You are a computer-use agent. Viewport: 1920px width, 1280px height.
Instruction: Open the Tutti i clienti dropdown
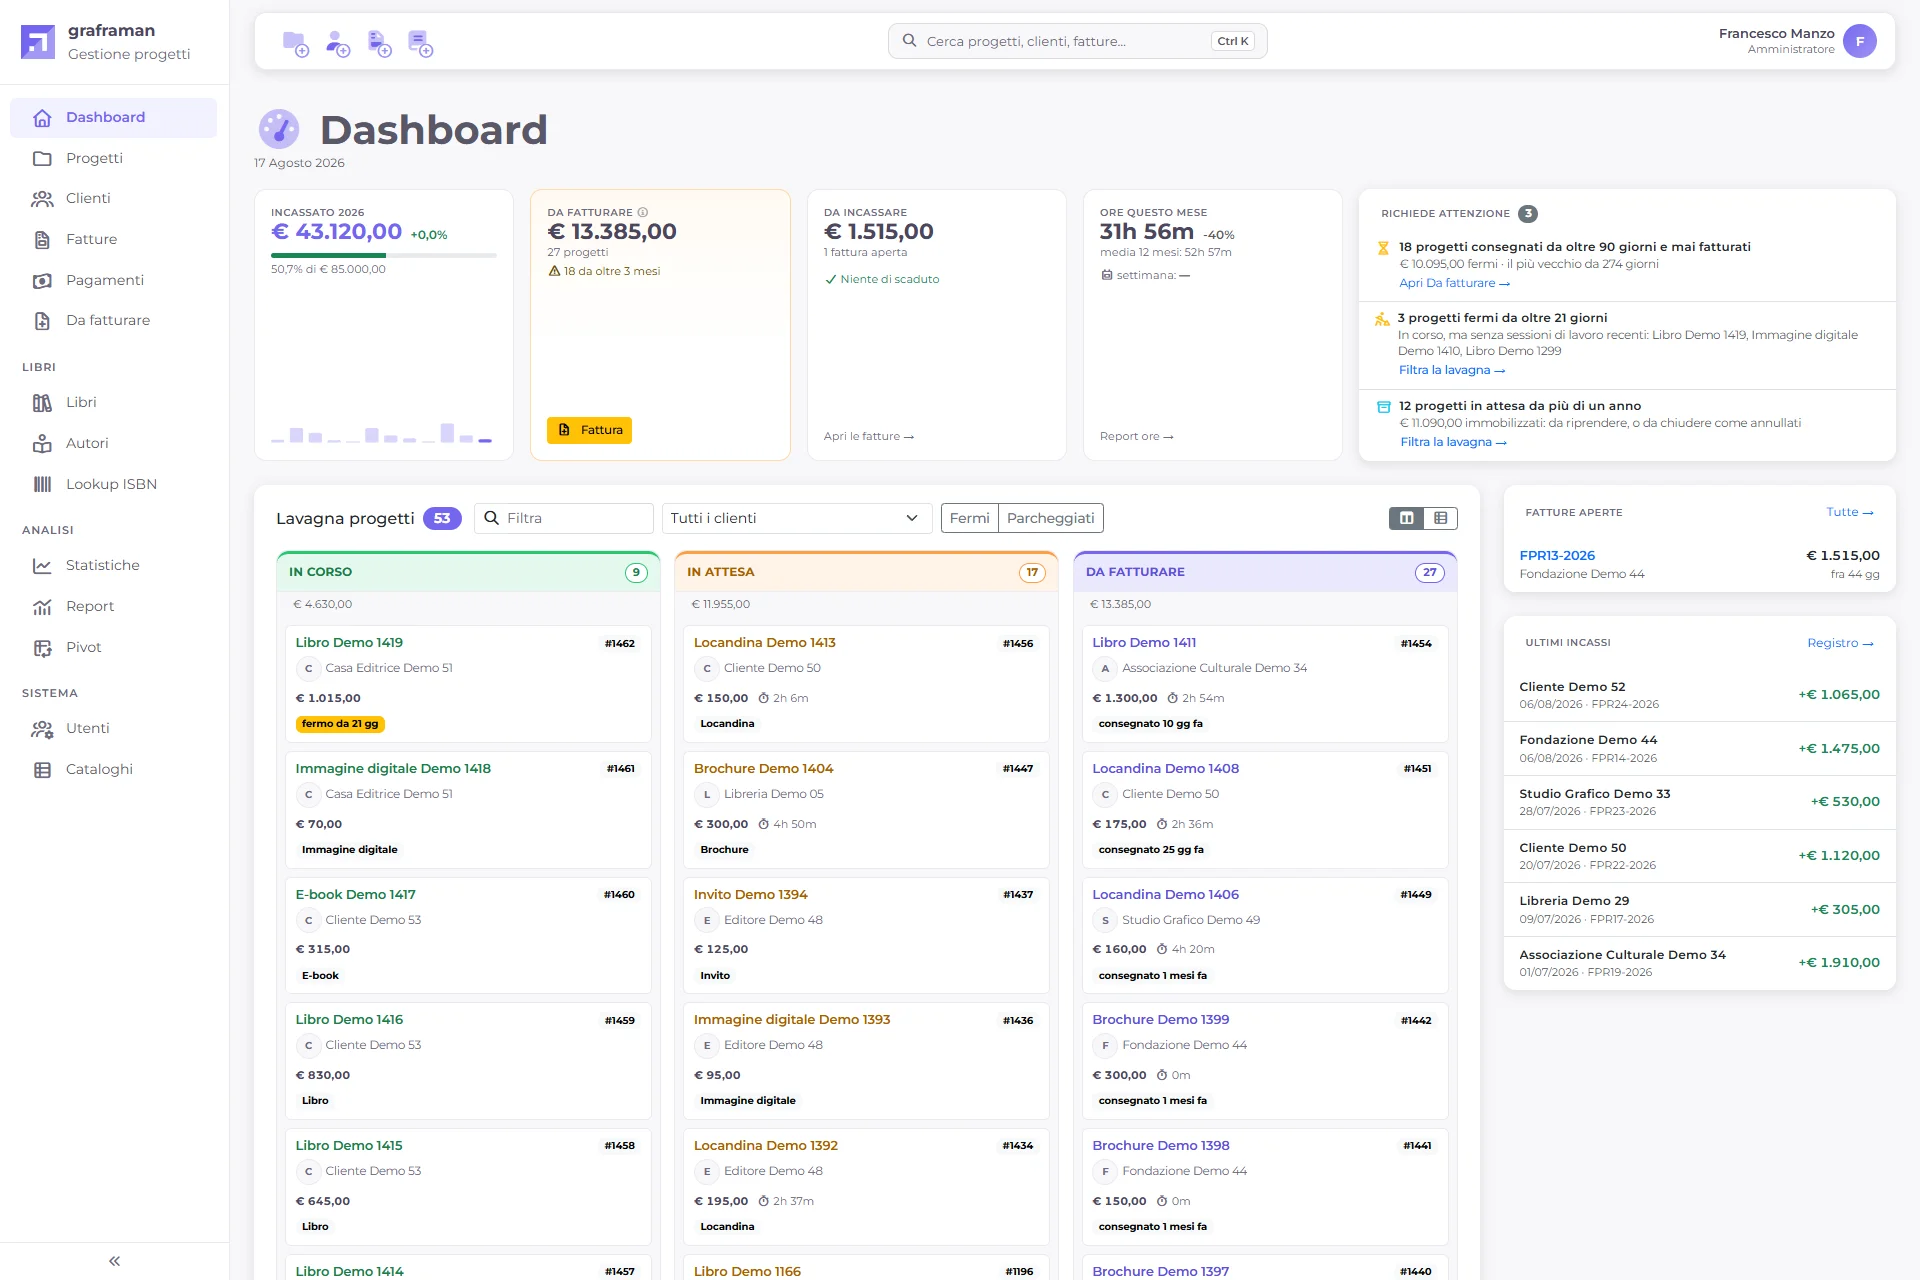(796, 518)
